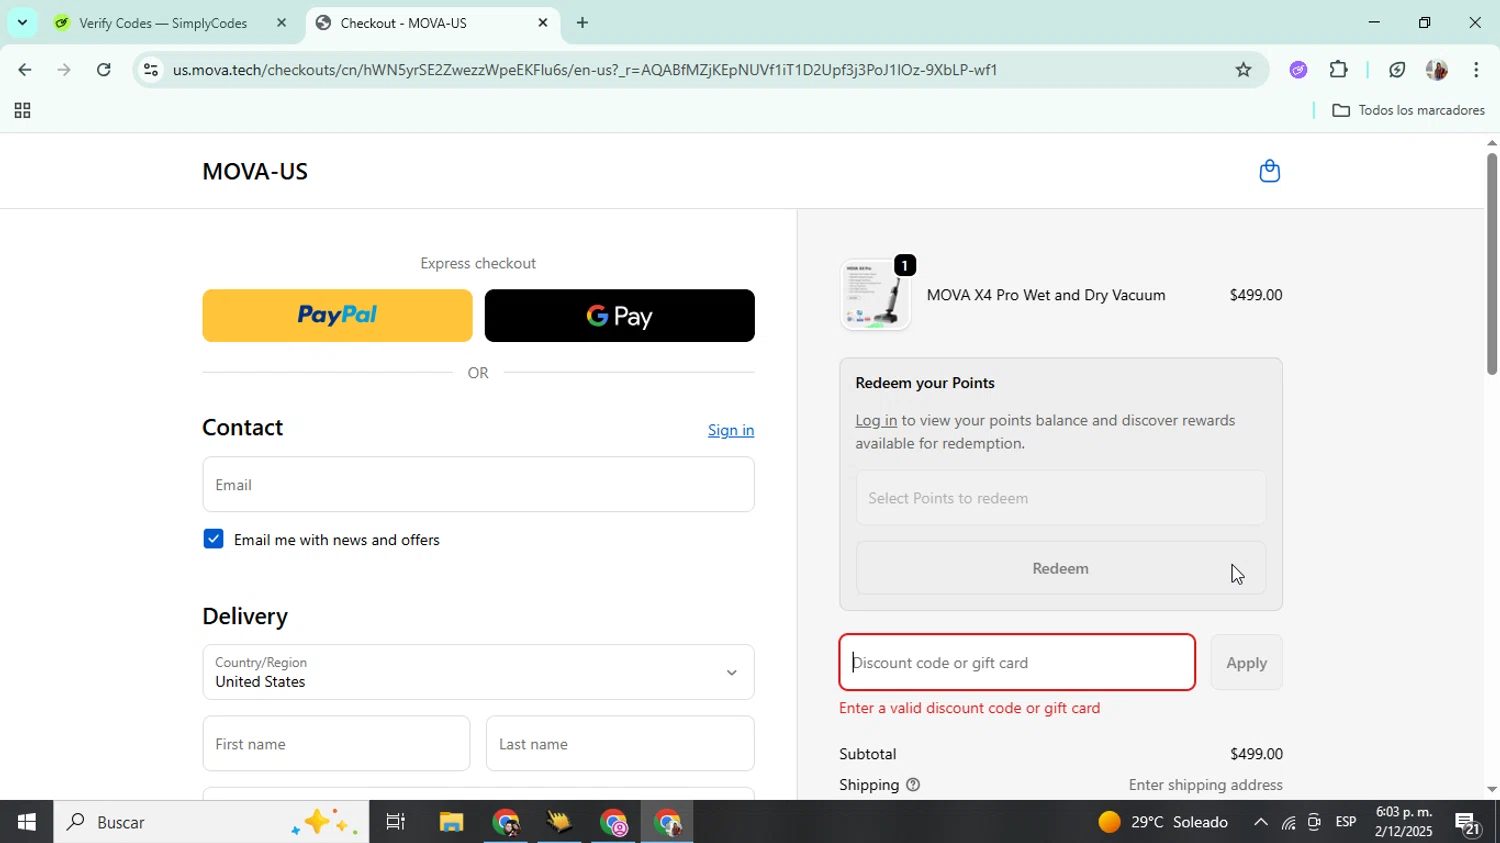Bookmark this page with the star icon
Image resolution: width=1500 pixels, height=843 pixels.
(1243, 70)
